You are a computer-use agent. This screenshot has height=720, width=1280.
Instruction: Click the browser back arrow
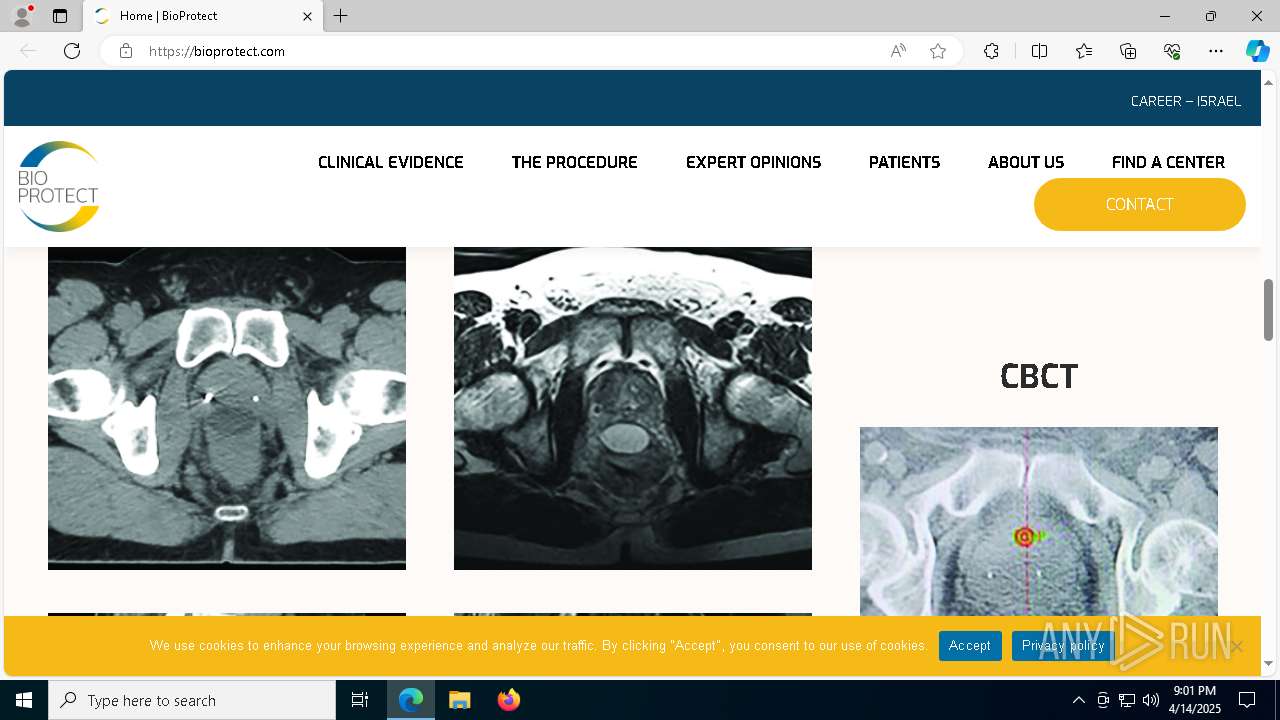coord(28,51)
